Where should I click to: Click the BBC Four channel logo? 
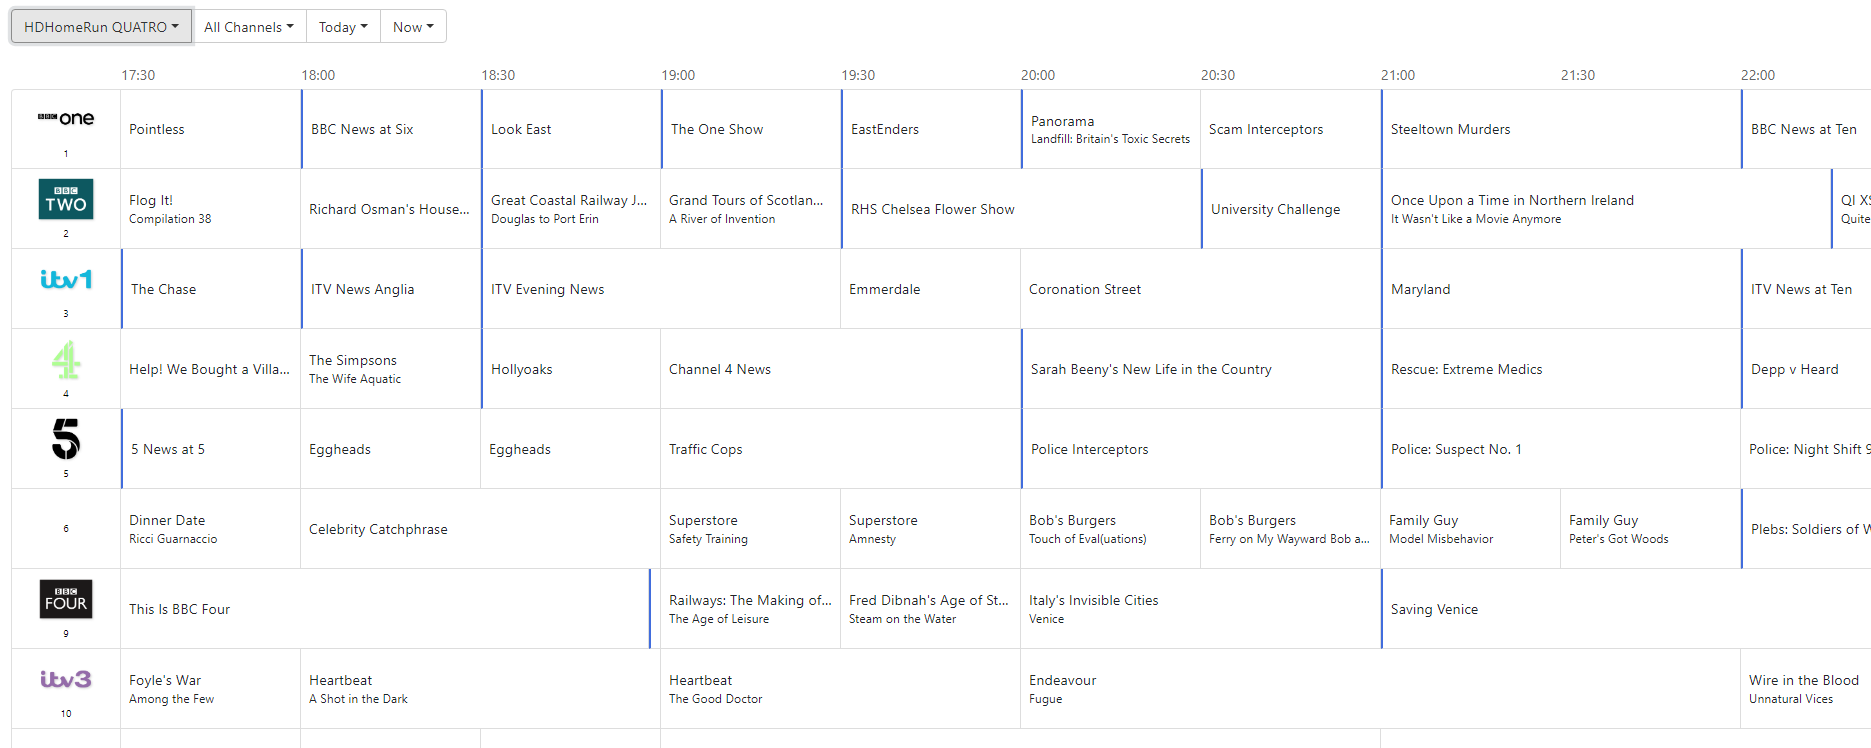[66, 599]
